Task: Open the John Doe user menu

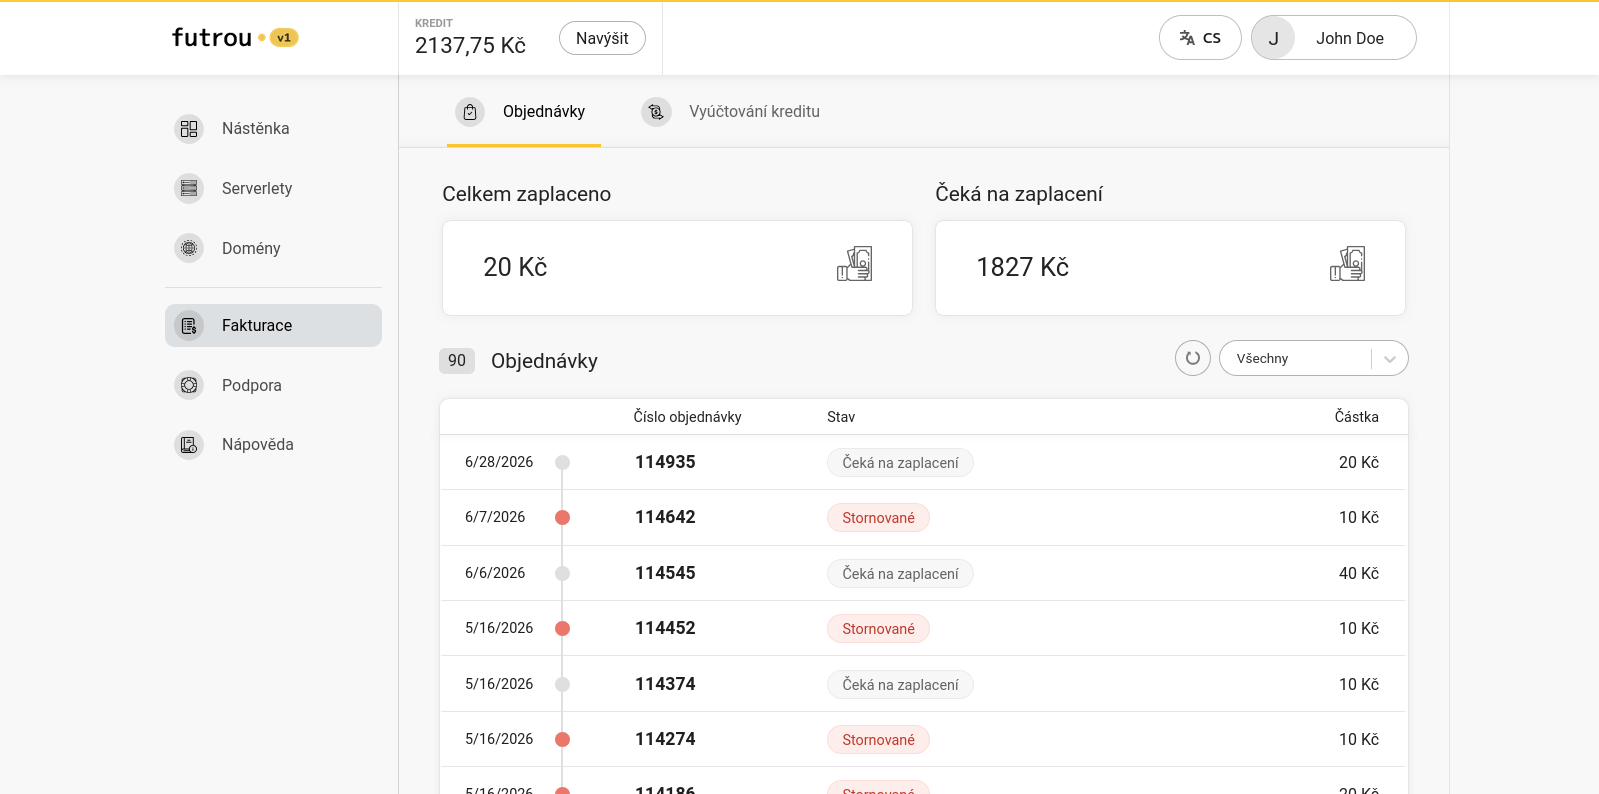Action: click(x=1333, y=38)
